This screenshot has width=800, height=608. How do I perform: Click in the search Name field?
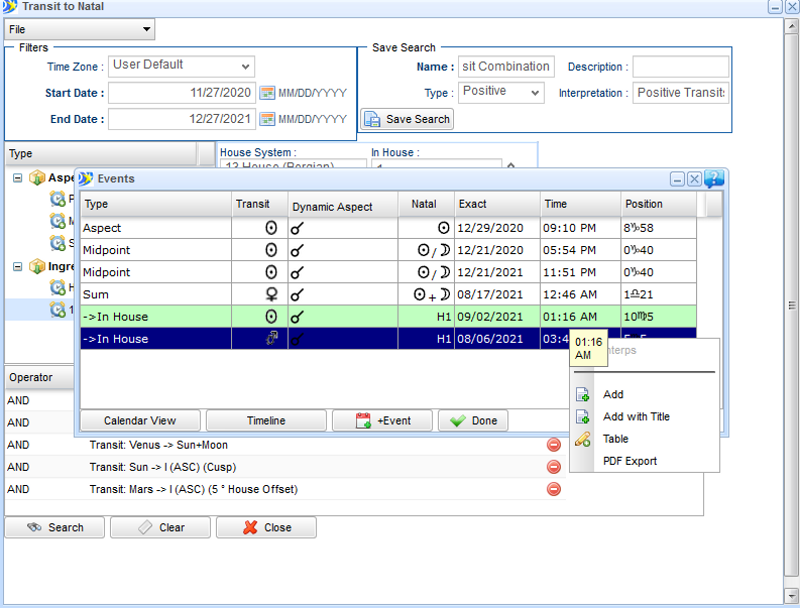tap(505, 67)
